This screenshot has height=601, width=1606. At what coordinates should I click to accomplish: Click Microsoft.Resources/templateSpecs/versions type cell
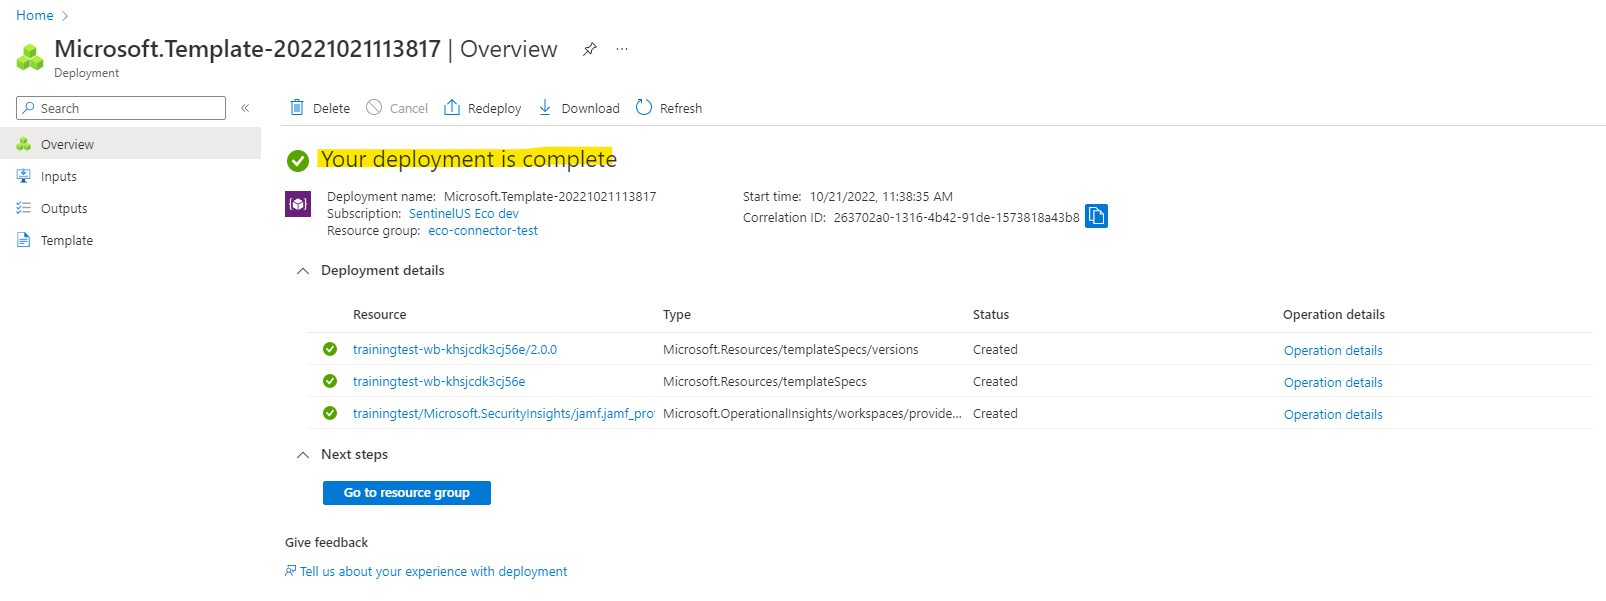point(791,349)
